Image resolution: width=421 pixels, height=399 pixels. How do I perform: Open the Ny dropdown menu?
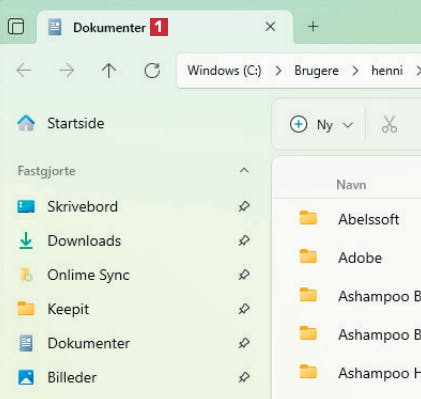321,125
